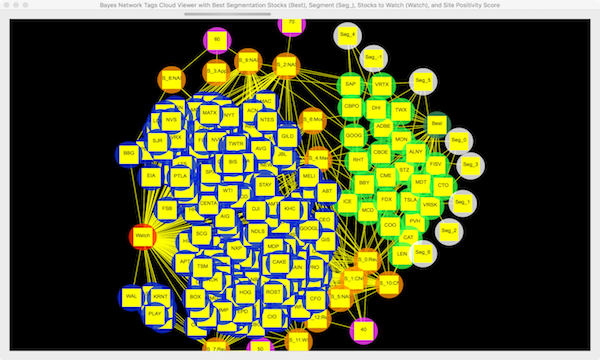Screen dimensions: 600x360
Task: Select the Seg_0 gray node
Action: [x=459, y=141]
